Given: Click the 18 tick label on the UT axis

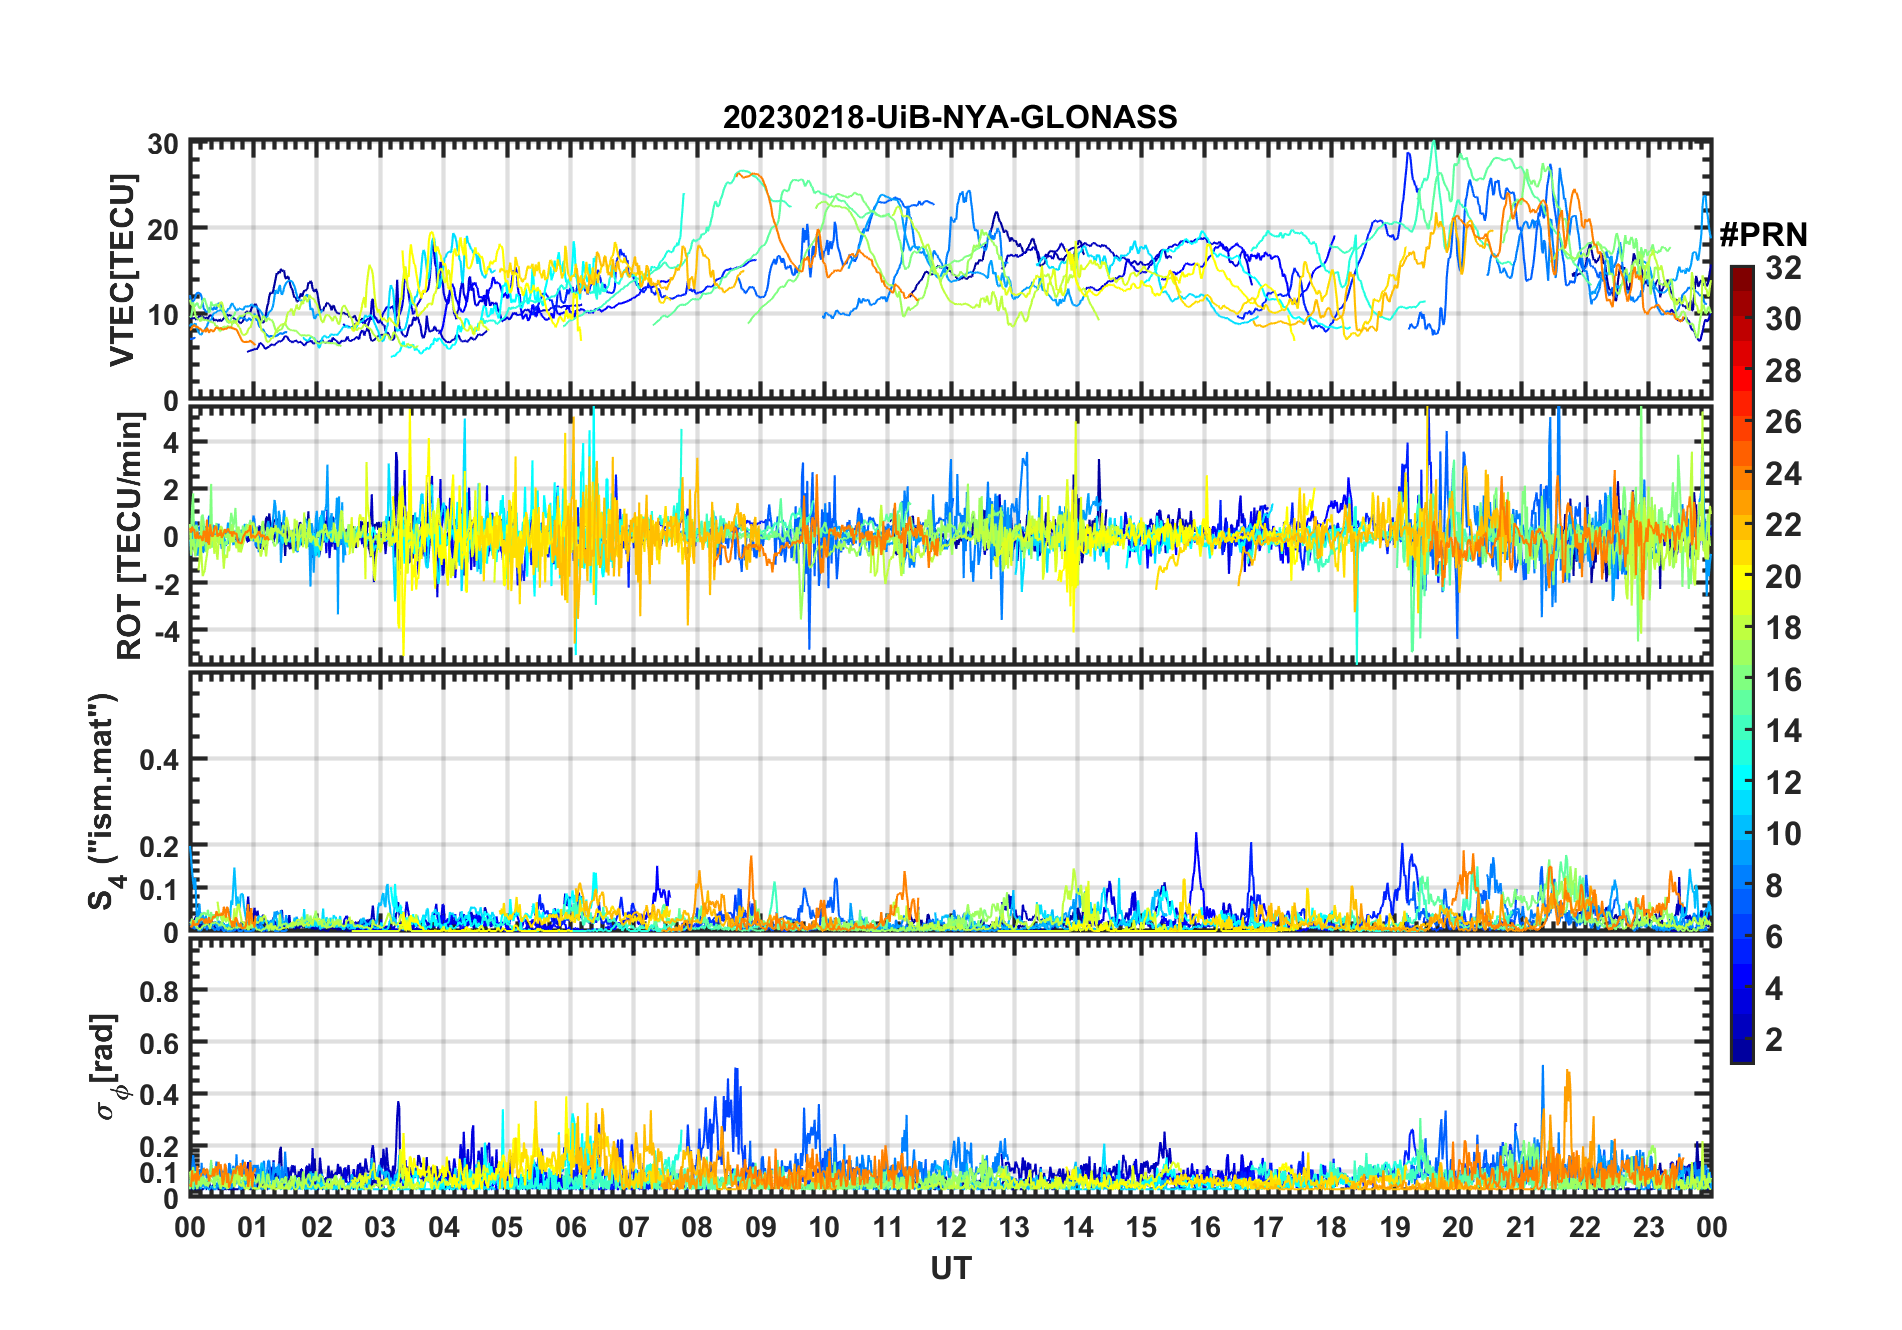Looking at the screenshot, I should point(1331,1227).
